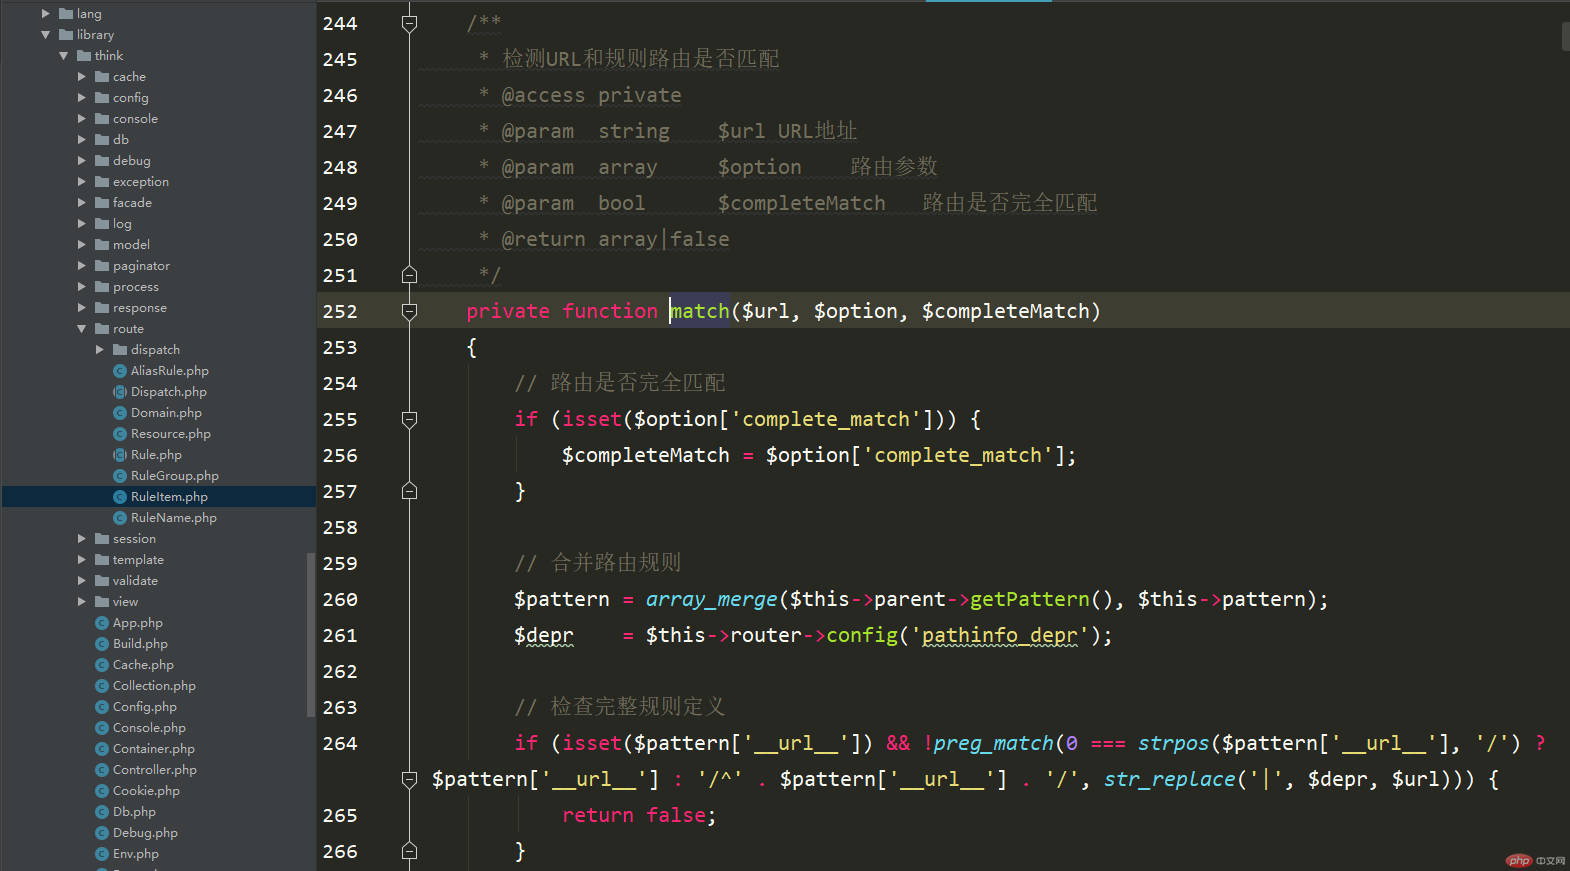The width and height of the screenshot is (1570, 871).
Task: Click the RuleGroup.php class icon
Action: tap(120, 476)
